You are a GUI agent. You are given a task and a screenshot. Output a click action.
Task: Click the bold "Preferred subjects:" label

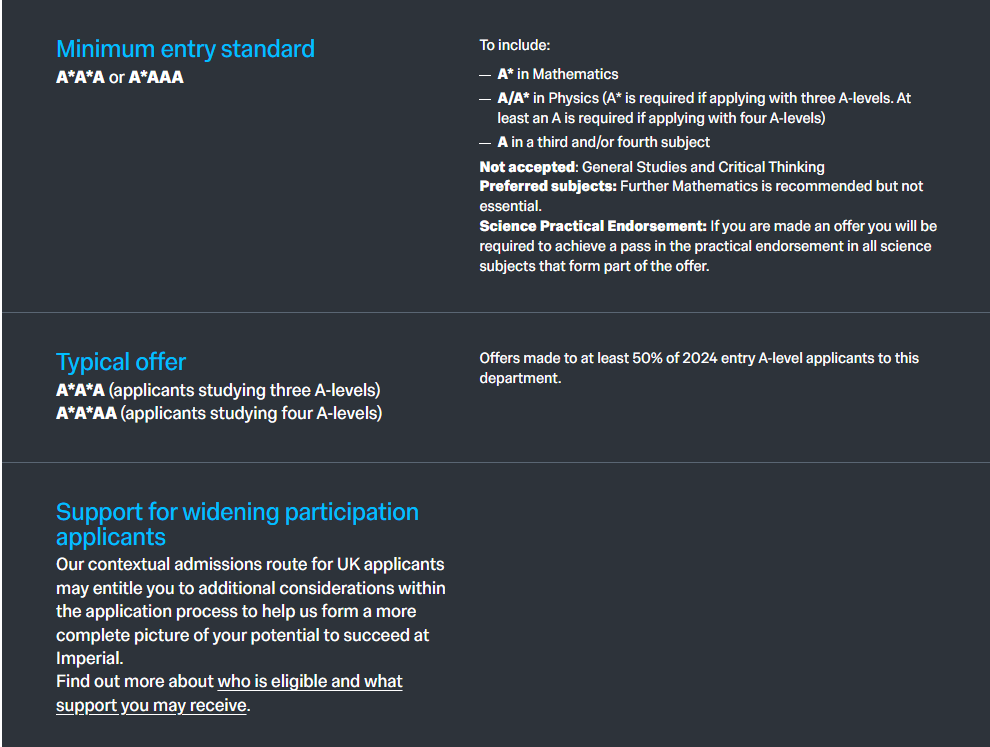point(548,186)
